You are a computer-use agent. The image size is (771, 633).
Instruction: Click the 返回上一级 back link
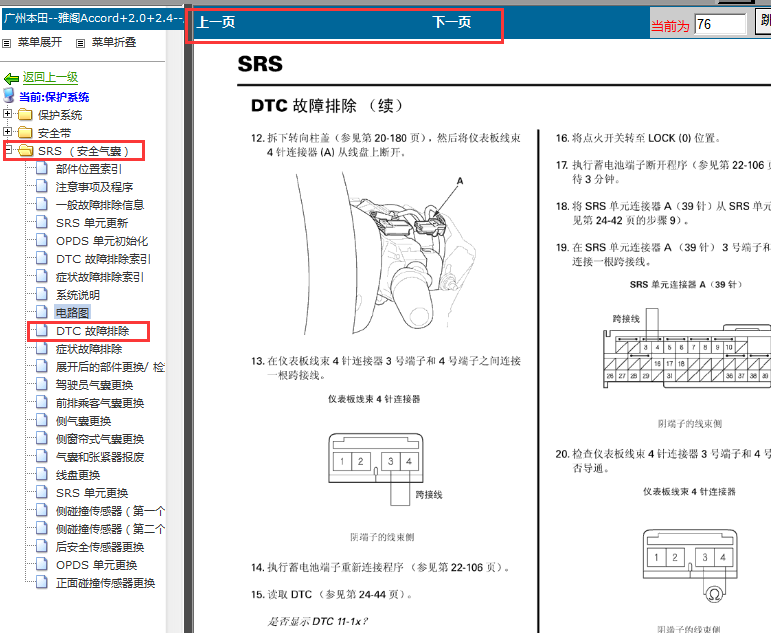tap(50, 77)
